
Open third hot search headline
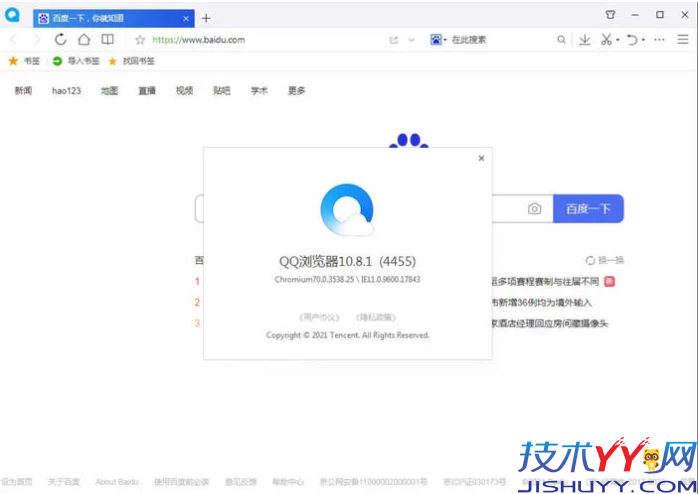[x=550, y=324]
